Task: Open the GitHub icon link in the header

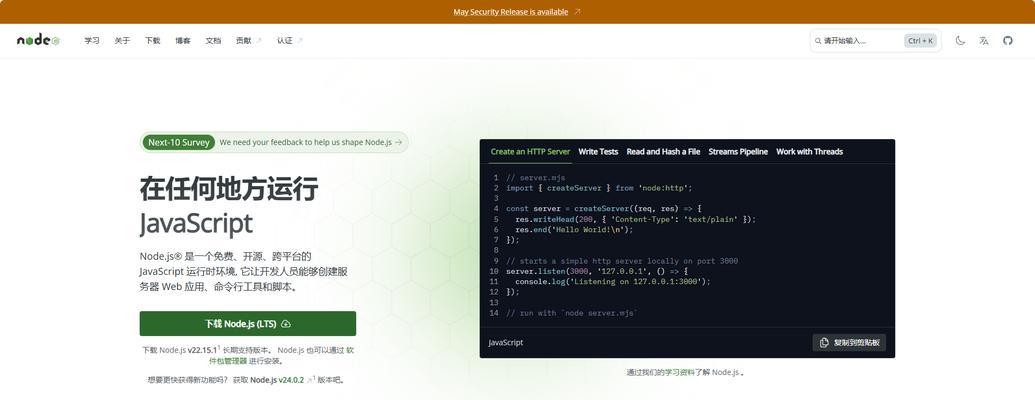Action: click(x=1007, y=40)
